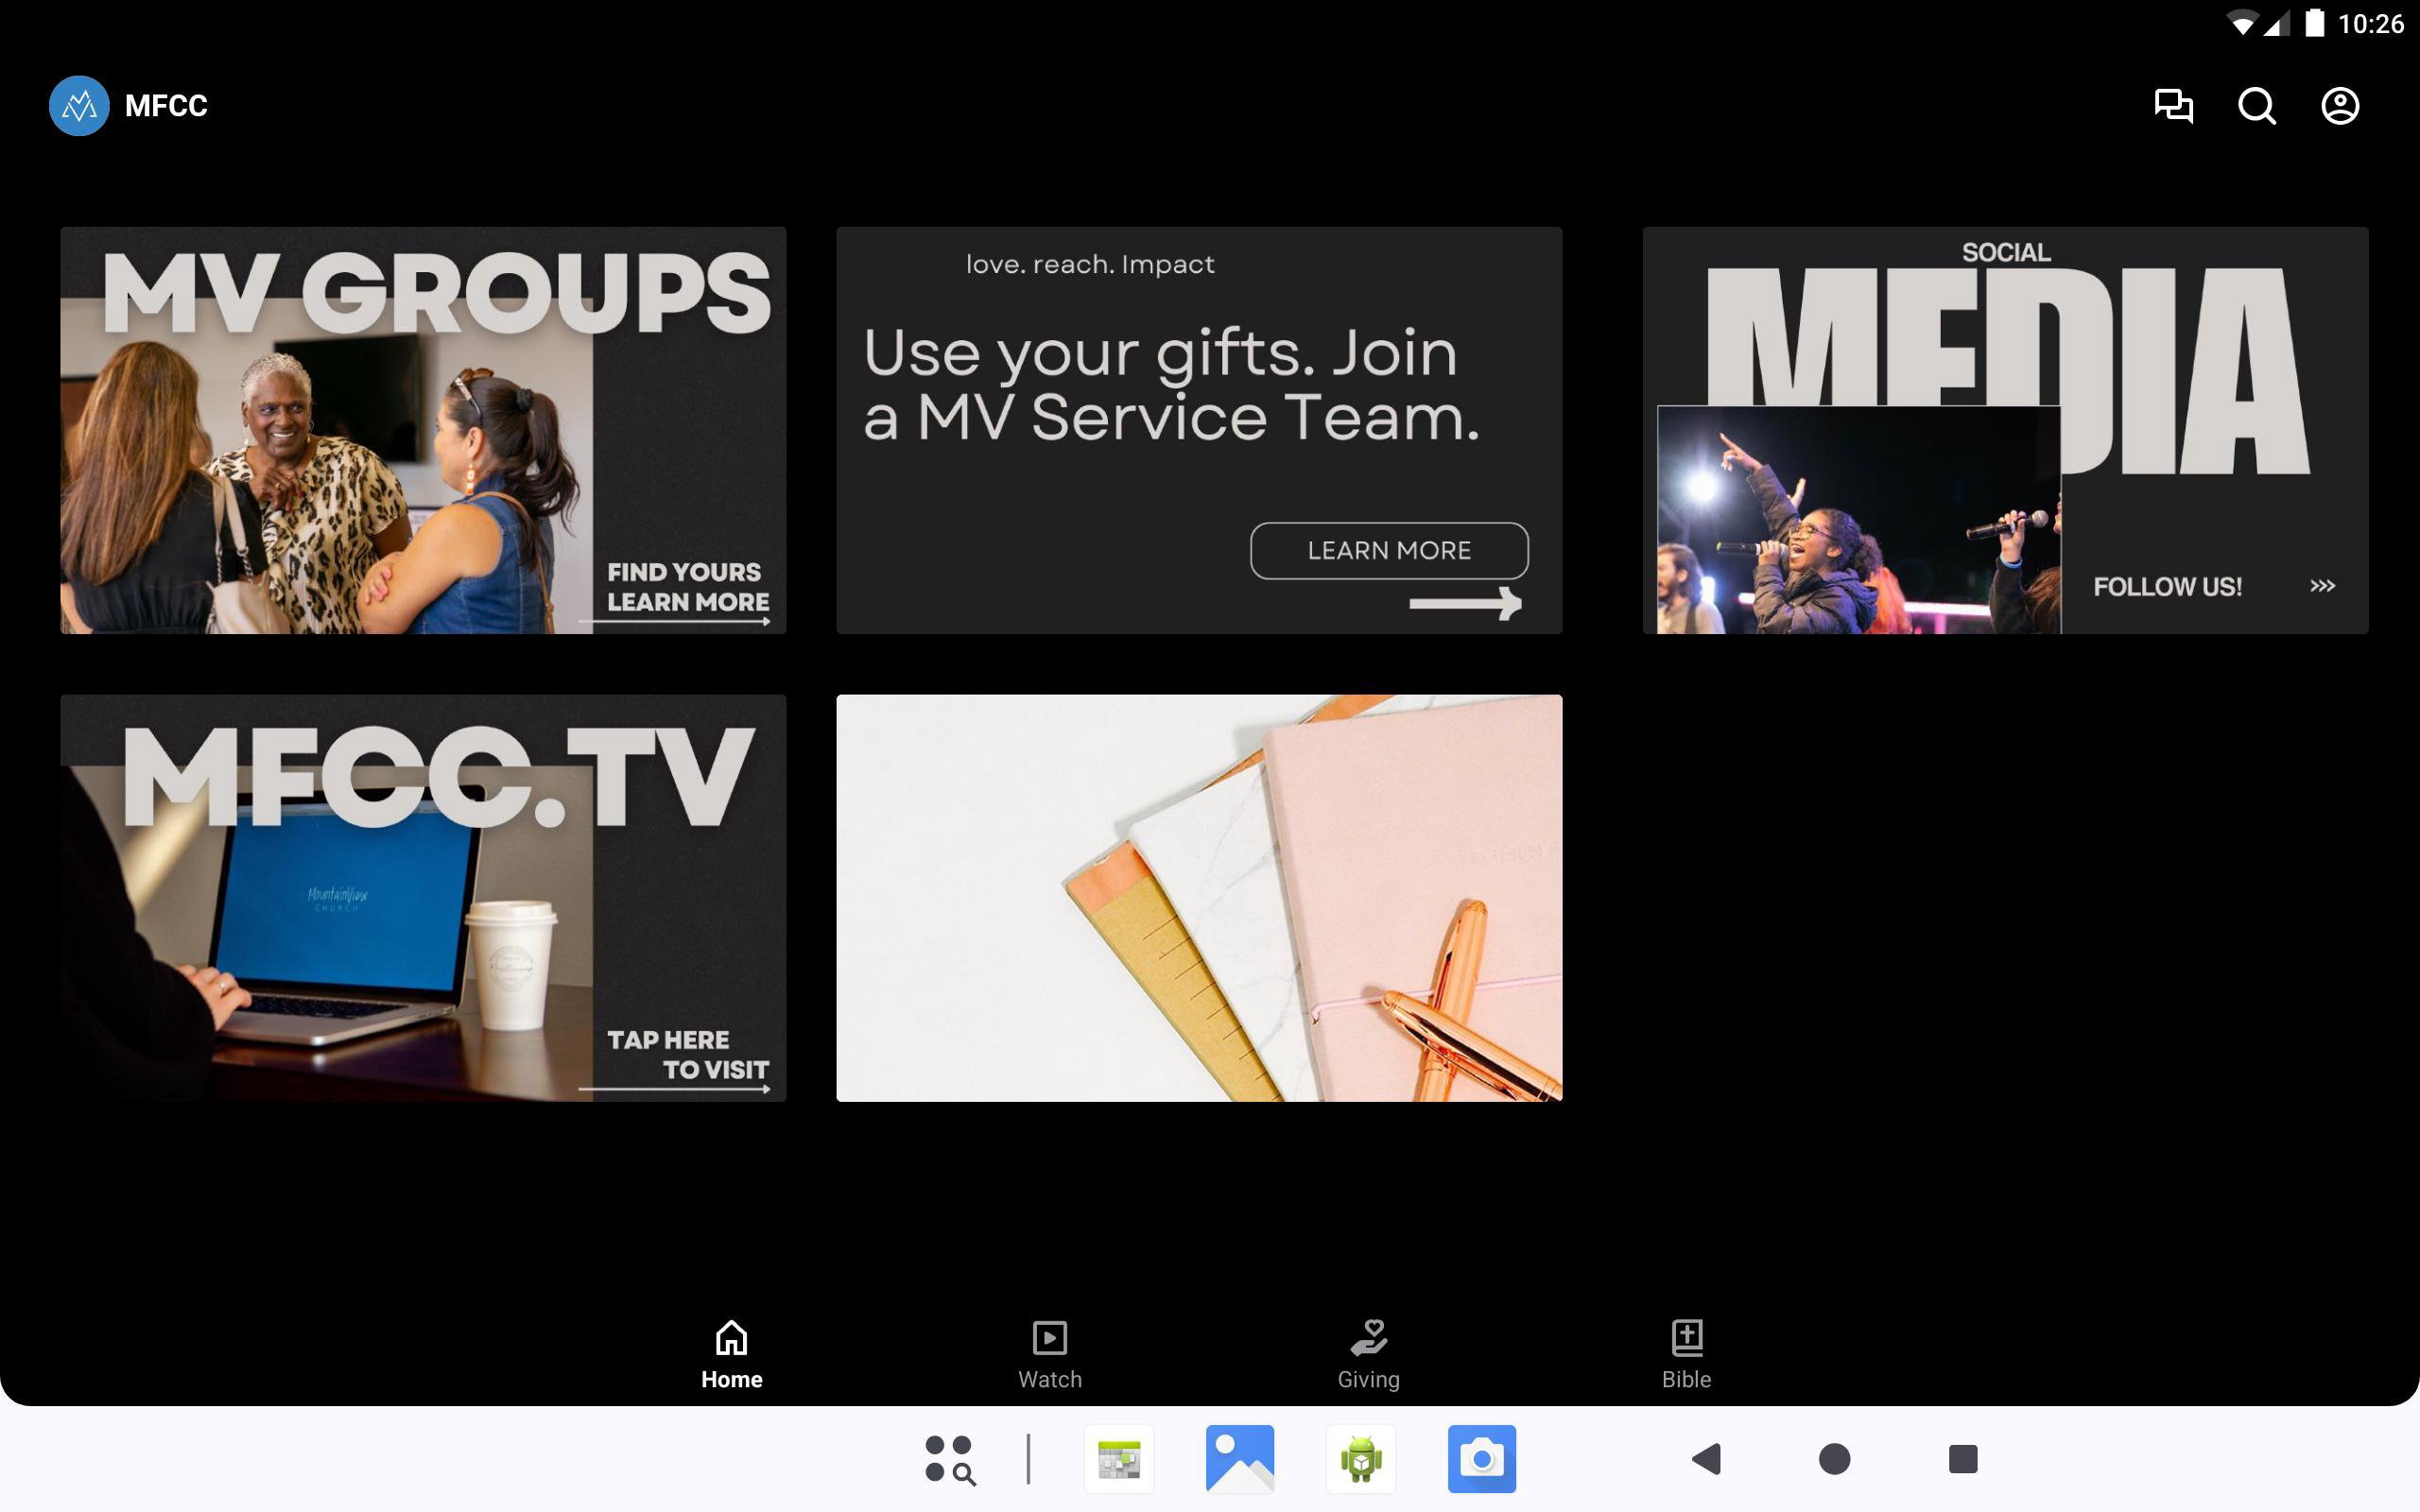Open the app drawer search icon
This screenshot has height=1512, width=2420.
[x=949, y=1459]
